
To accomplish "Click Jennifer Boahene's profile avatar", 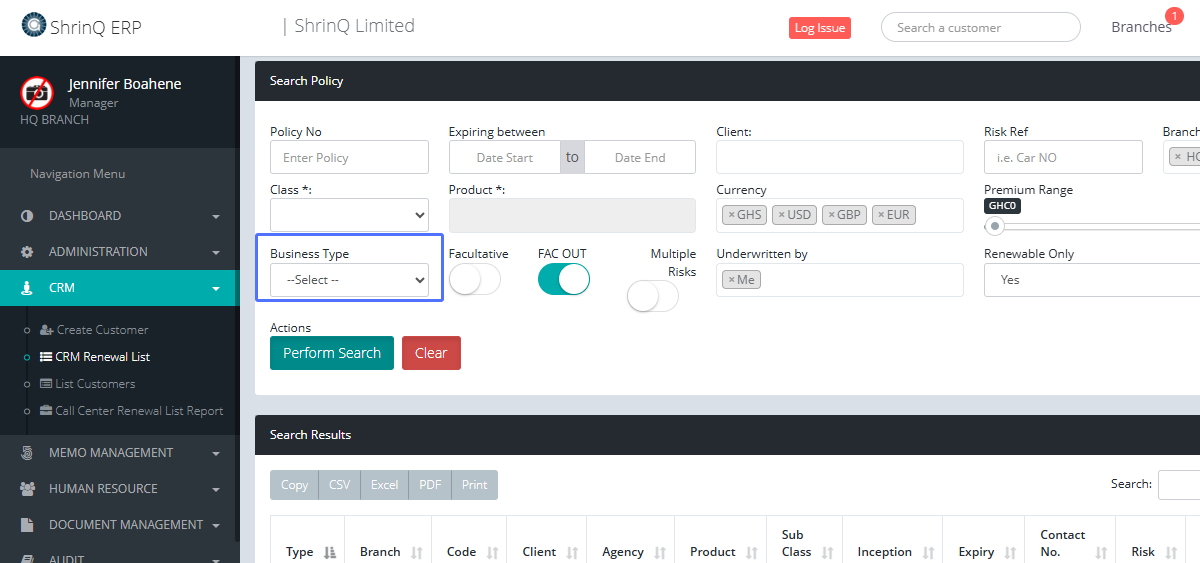I will (x=37, y=93).
